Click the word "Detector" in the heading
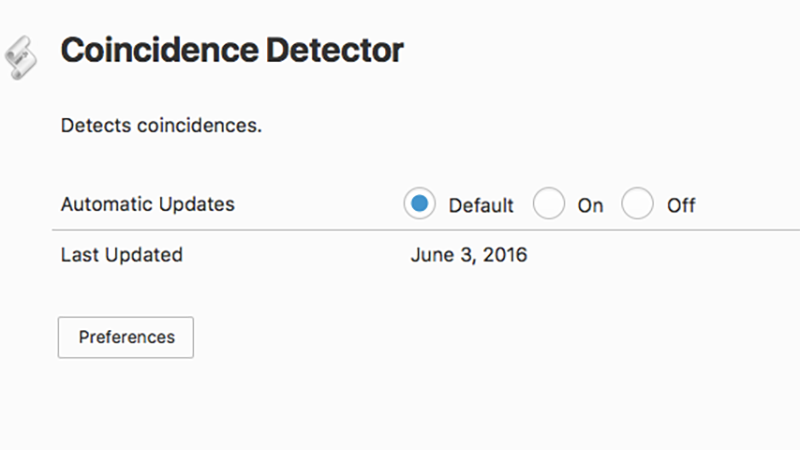This screenshot has height=450, width=800. pyautogui.click(x=335, y=50)
